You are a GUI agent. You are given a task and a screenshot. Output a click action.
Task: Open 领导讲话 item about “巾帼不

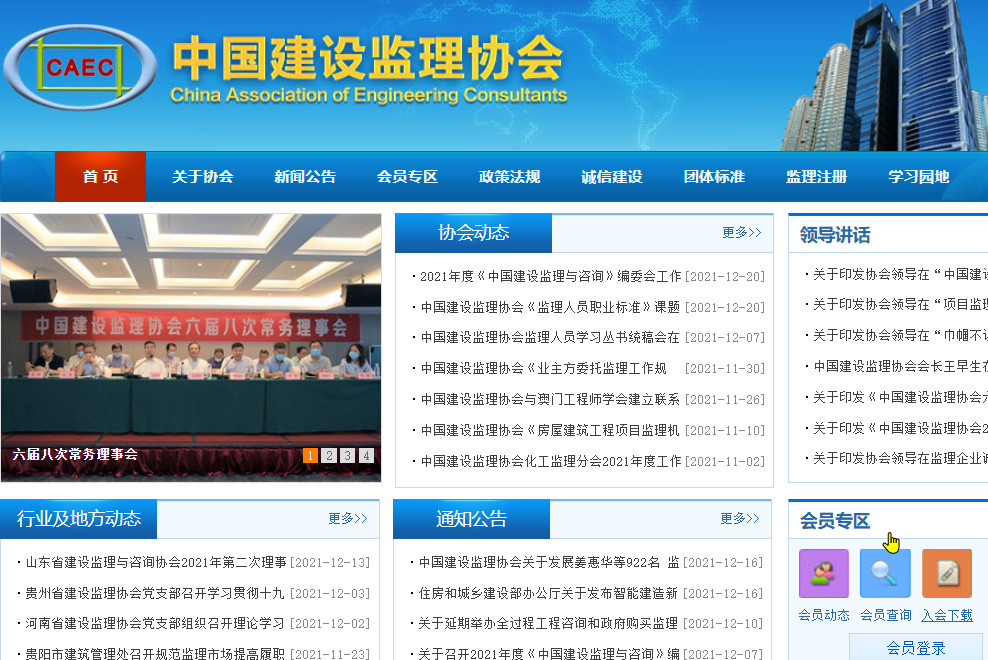click(900, 335)
